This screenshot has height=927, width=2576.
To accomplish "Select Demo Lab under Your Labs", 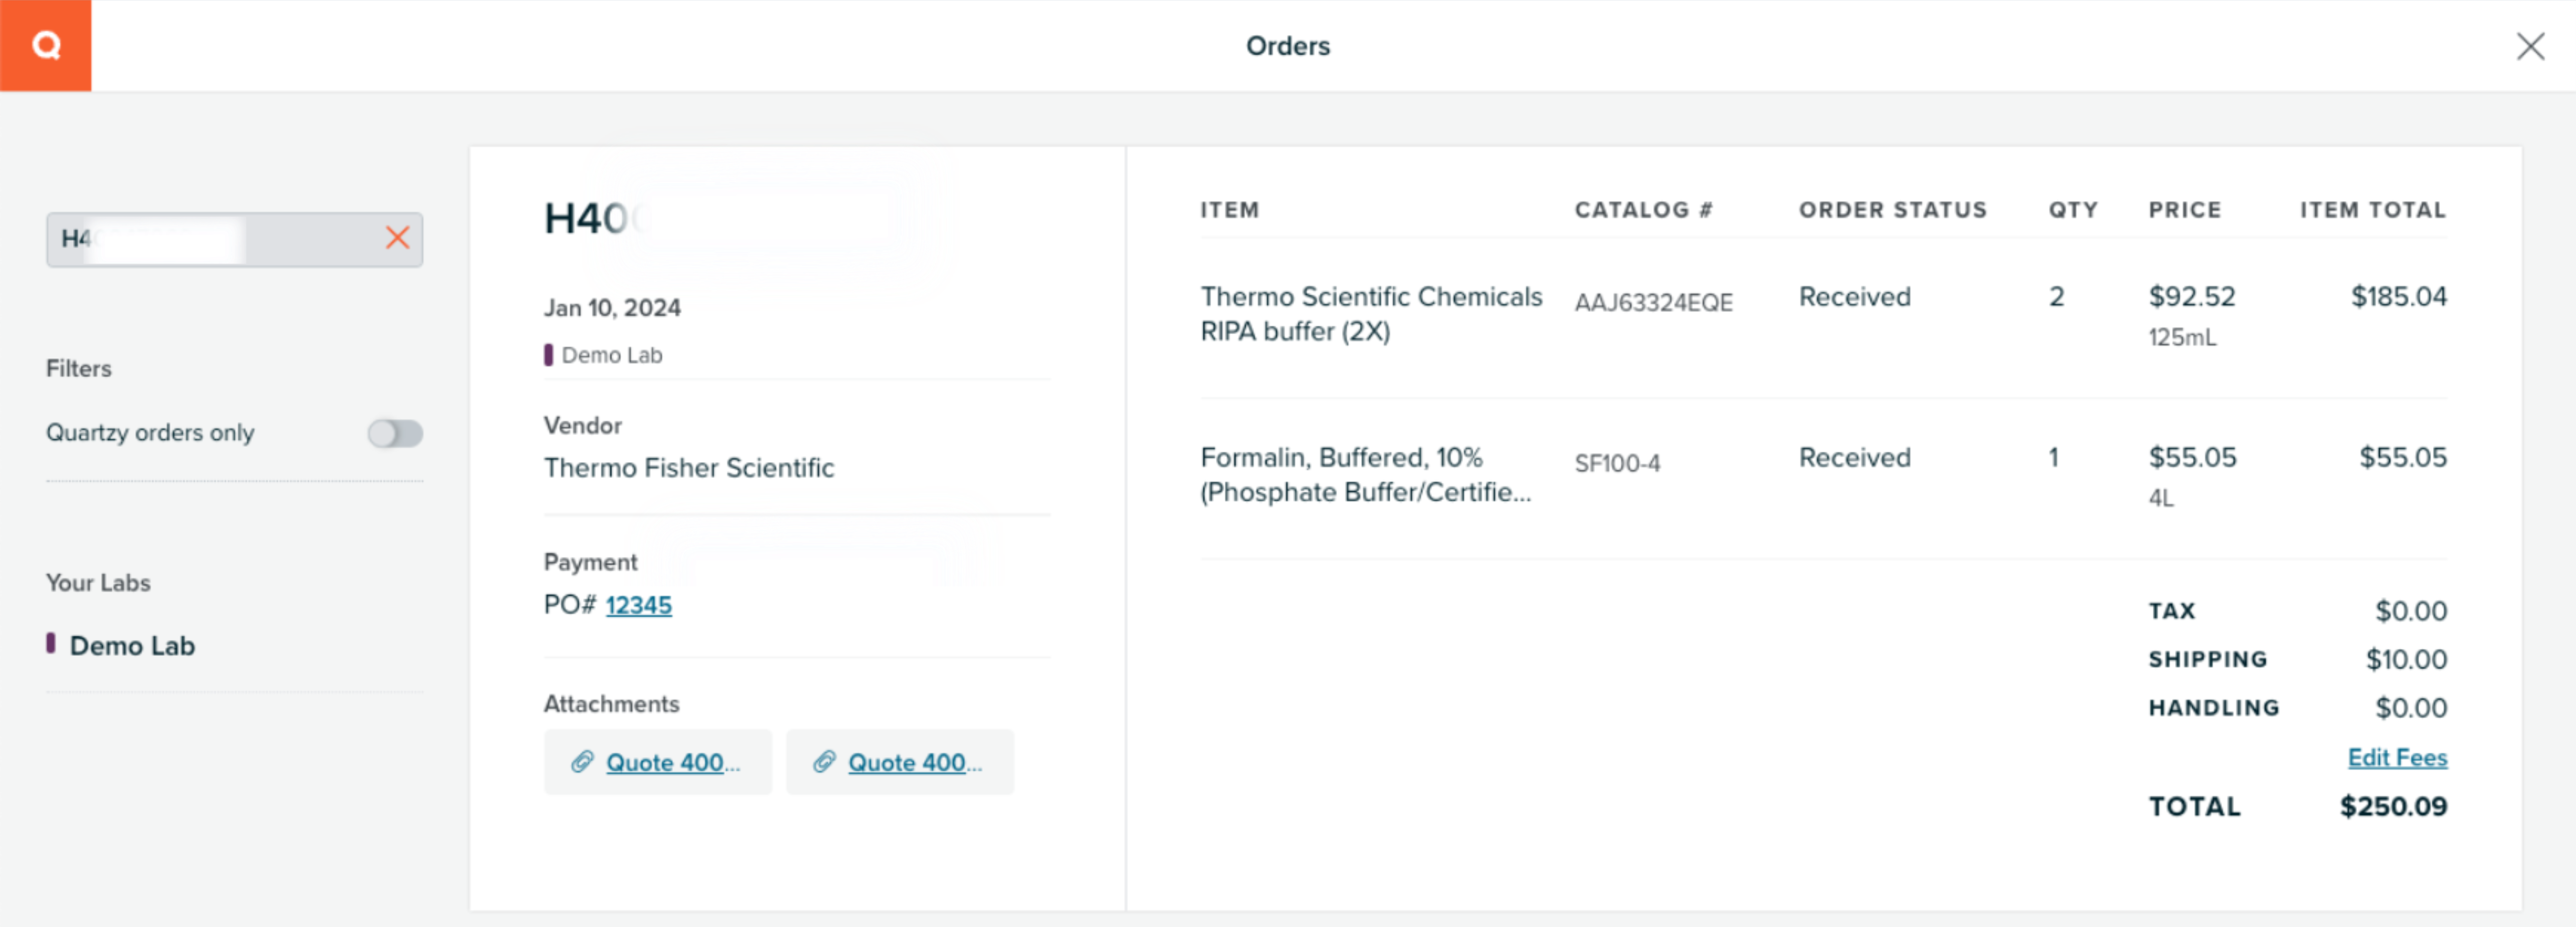I will point(132,645).
